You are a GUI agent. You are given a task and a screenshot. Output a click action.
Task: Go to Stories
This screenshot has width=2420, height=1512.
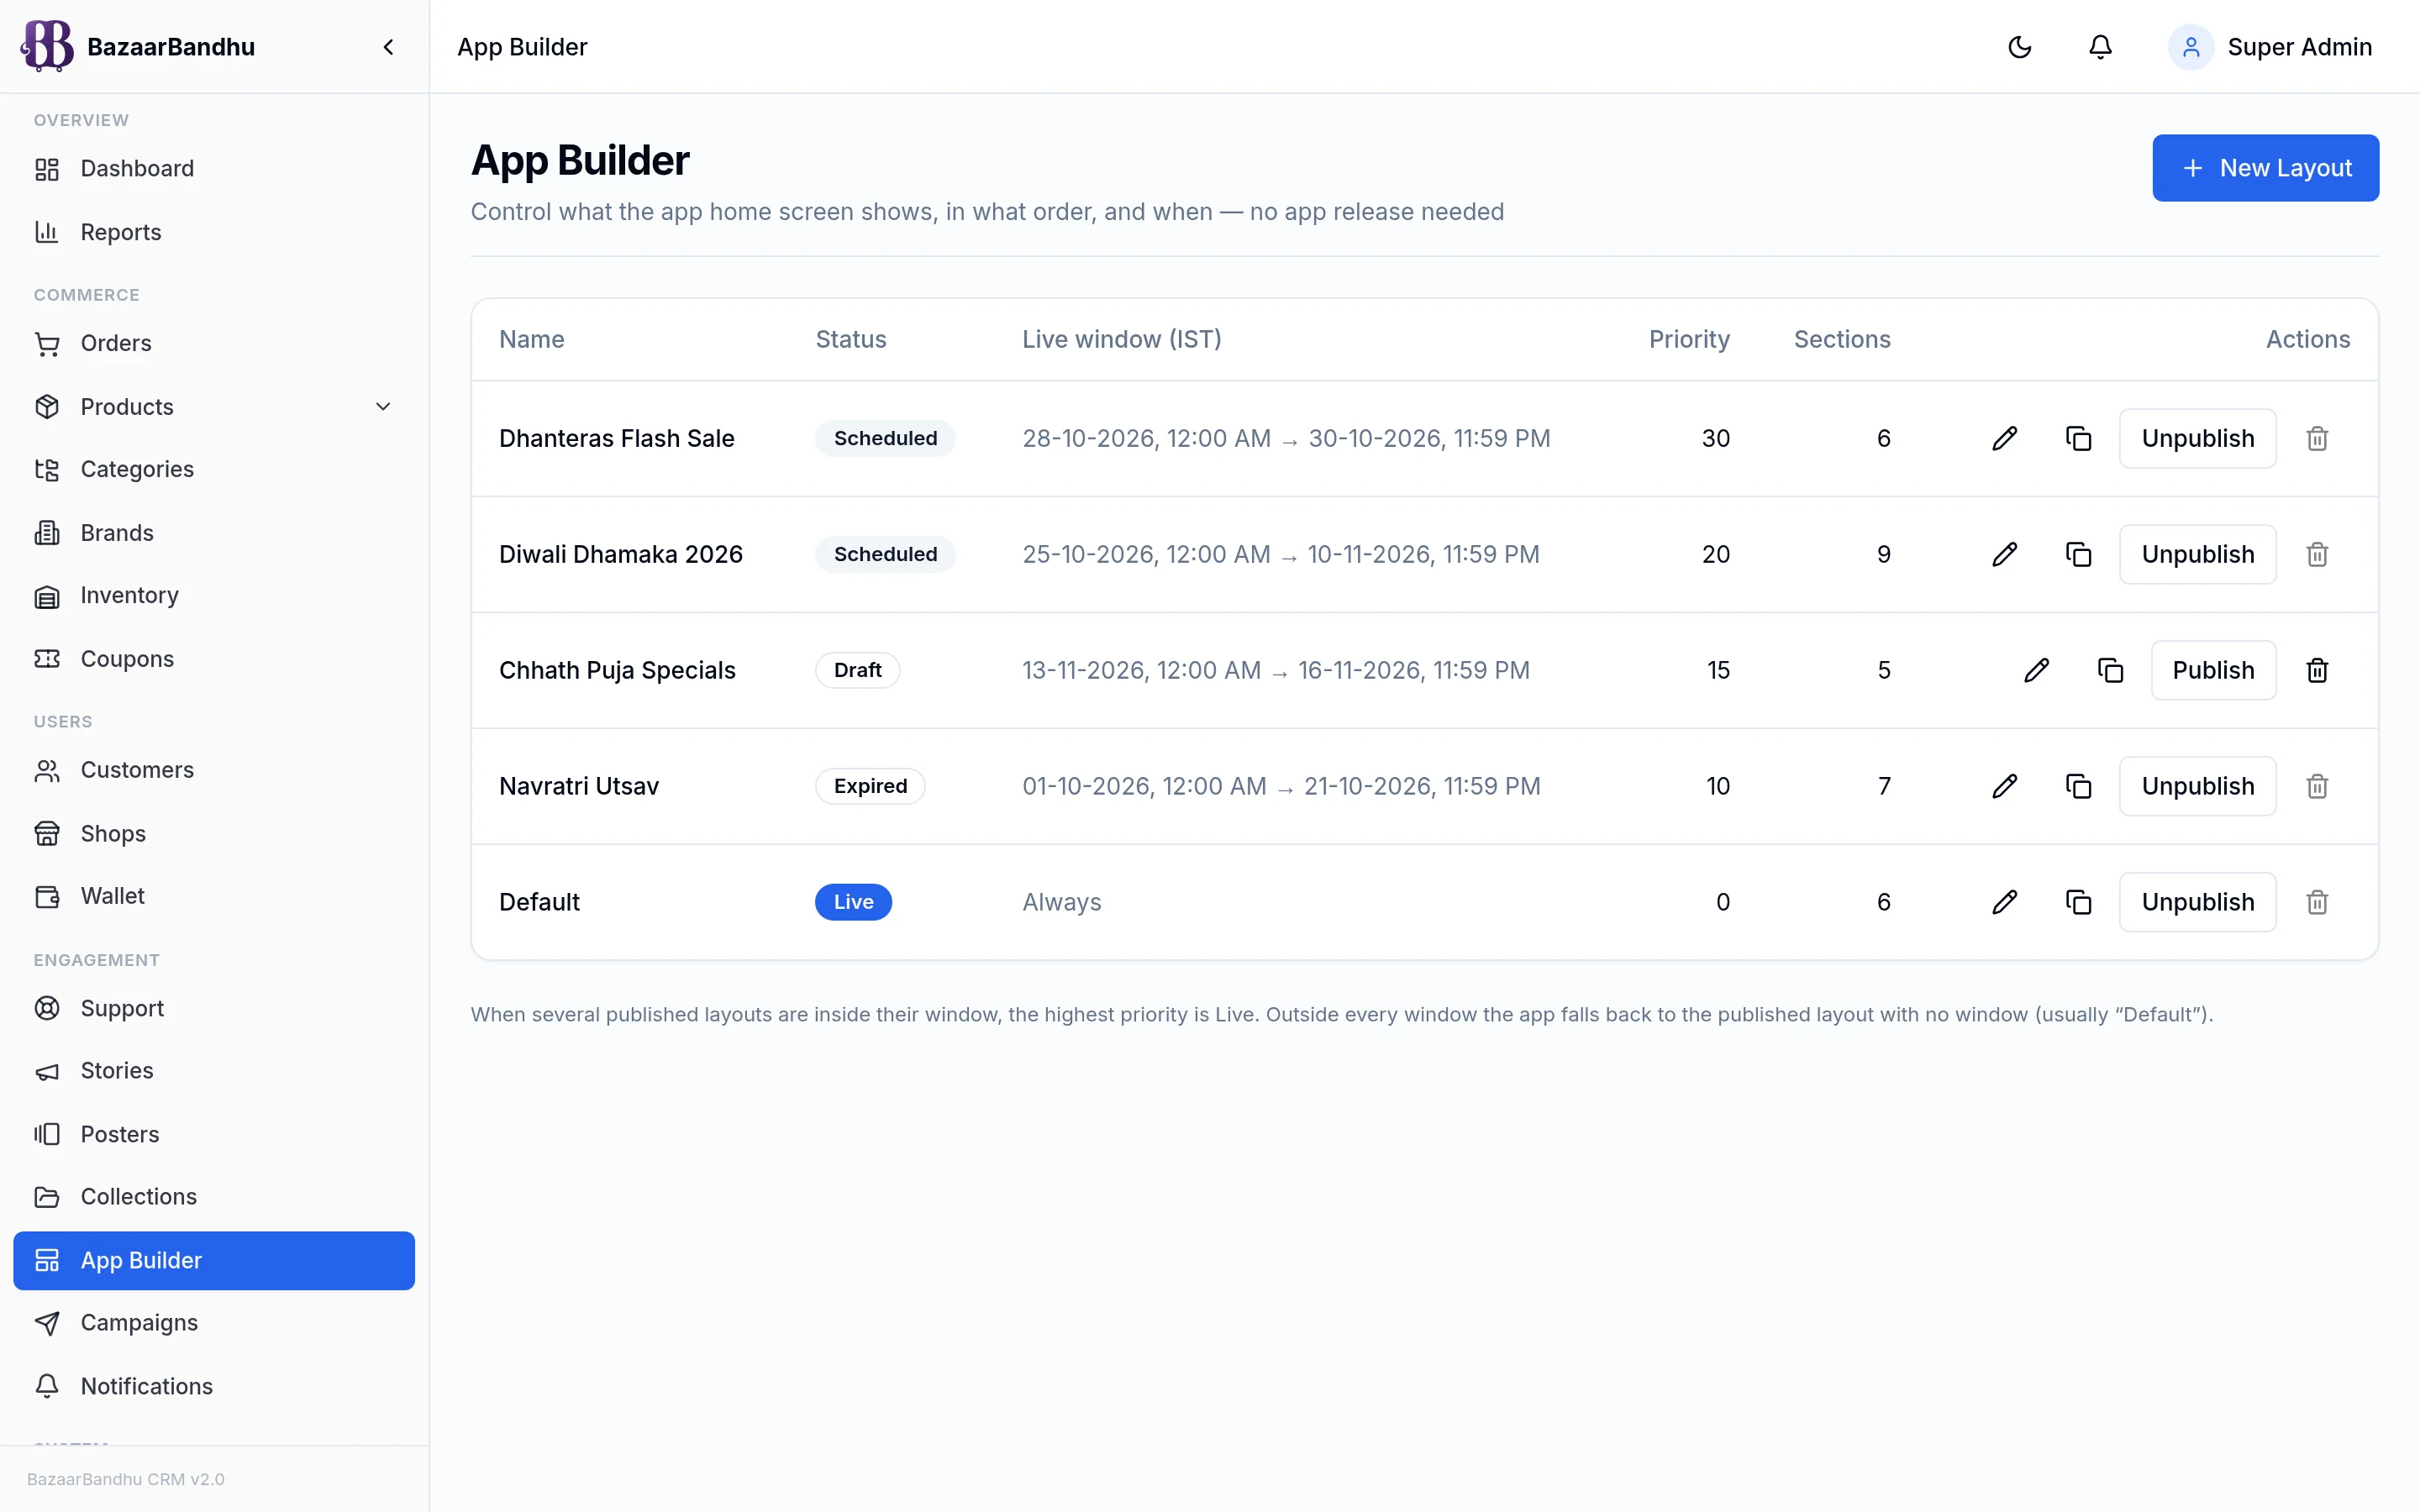[x=214, y=1071]
